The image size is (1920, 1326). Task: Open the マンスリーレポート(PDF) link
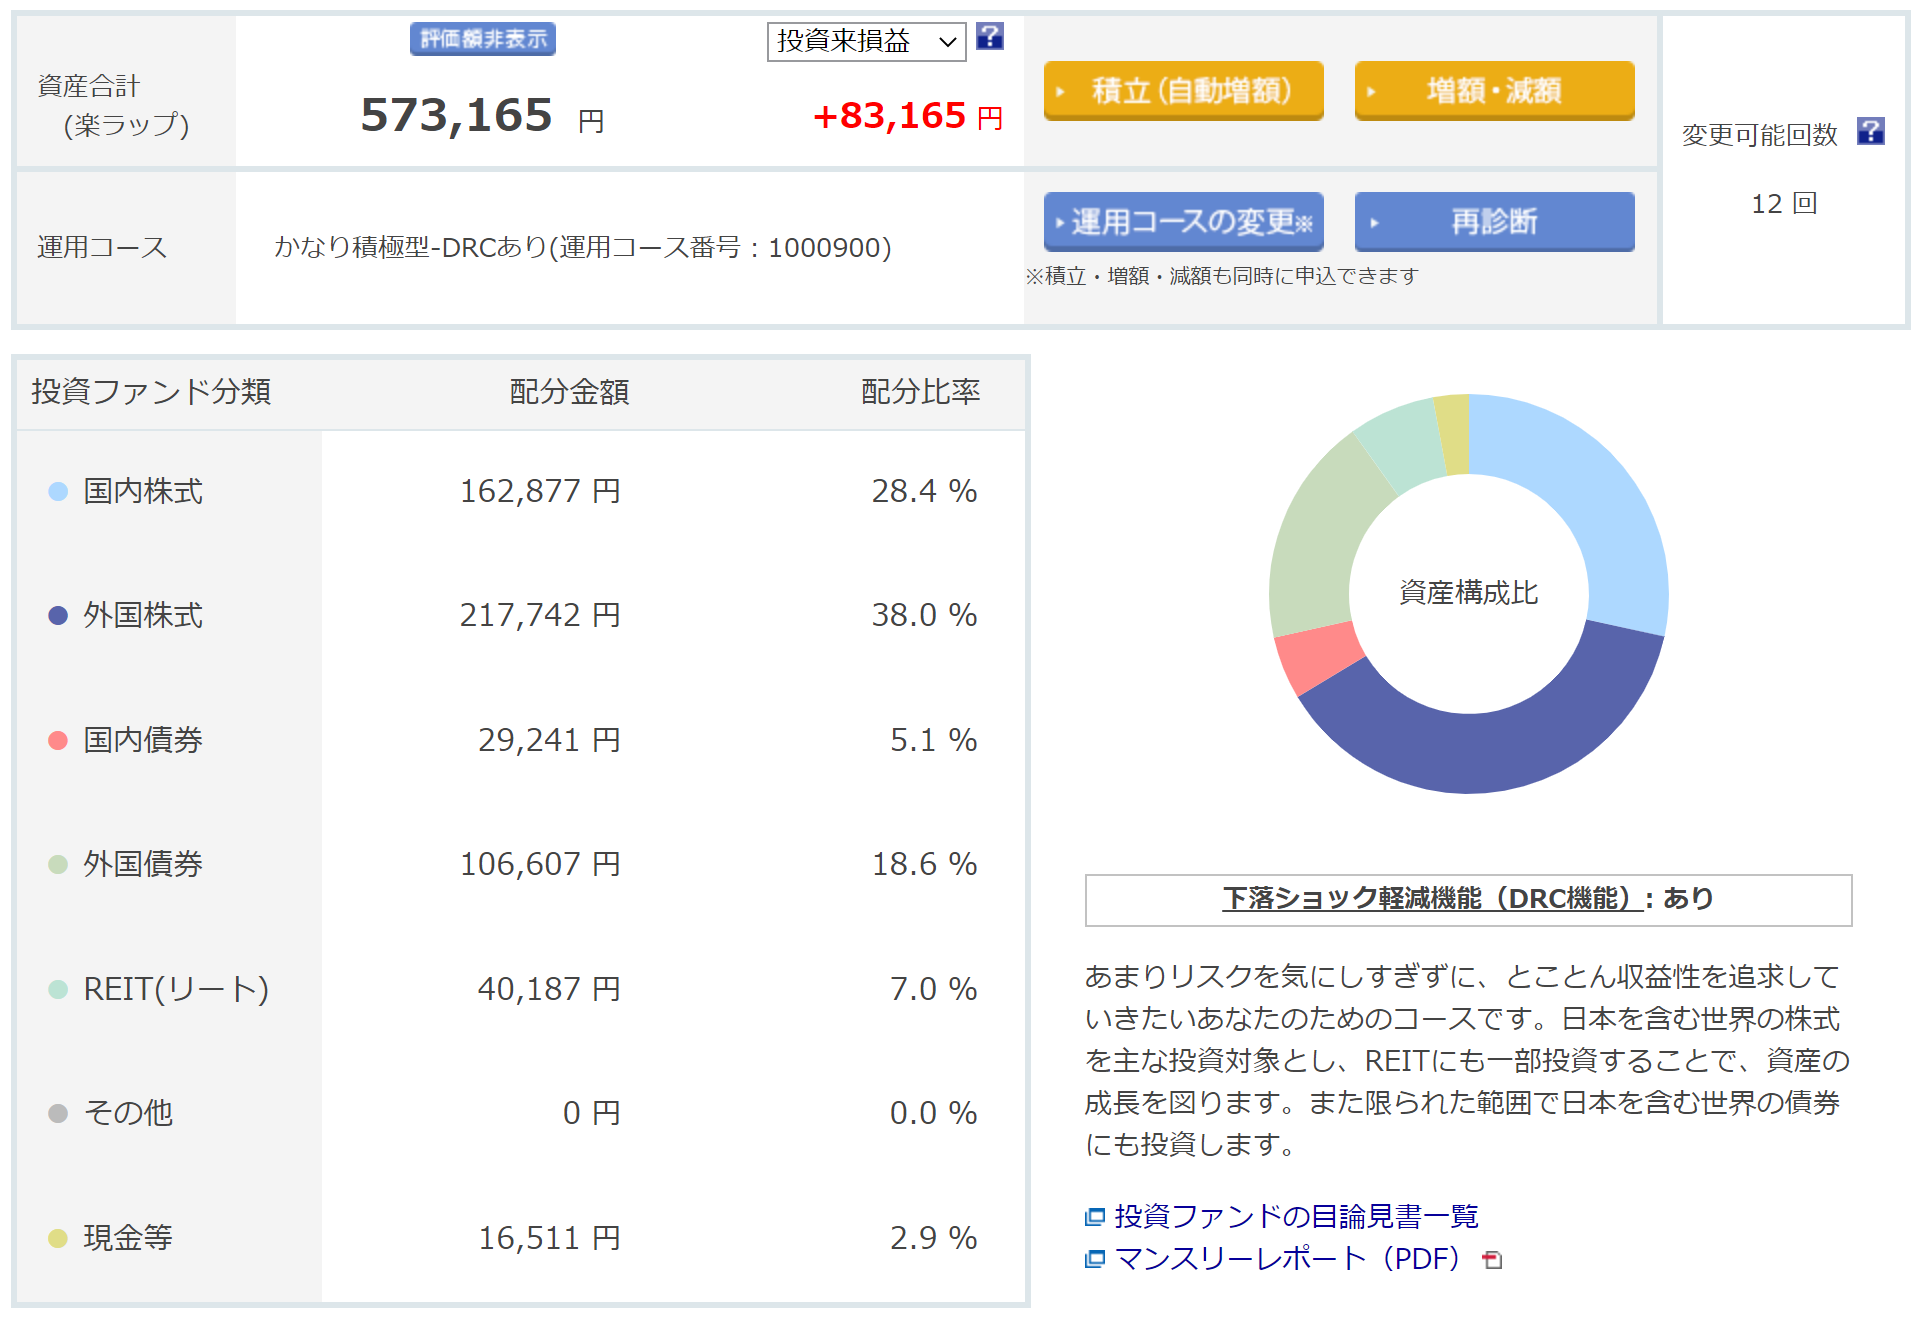point(1290,1259)
